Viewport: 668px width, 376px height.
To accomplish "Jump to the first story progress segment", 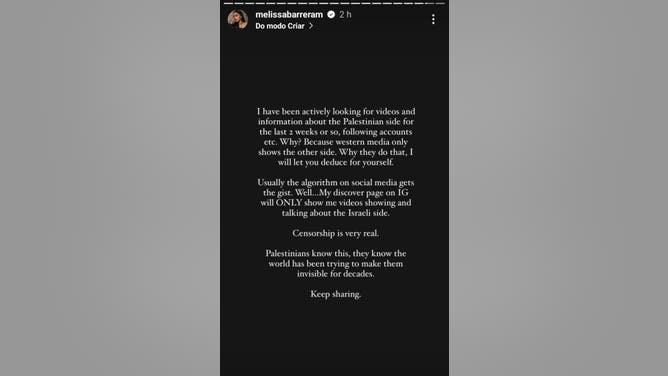I will pos(228,3).
